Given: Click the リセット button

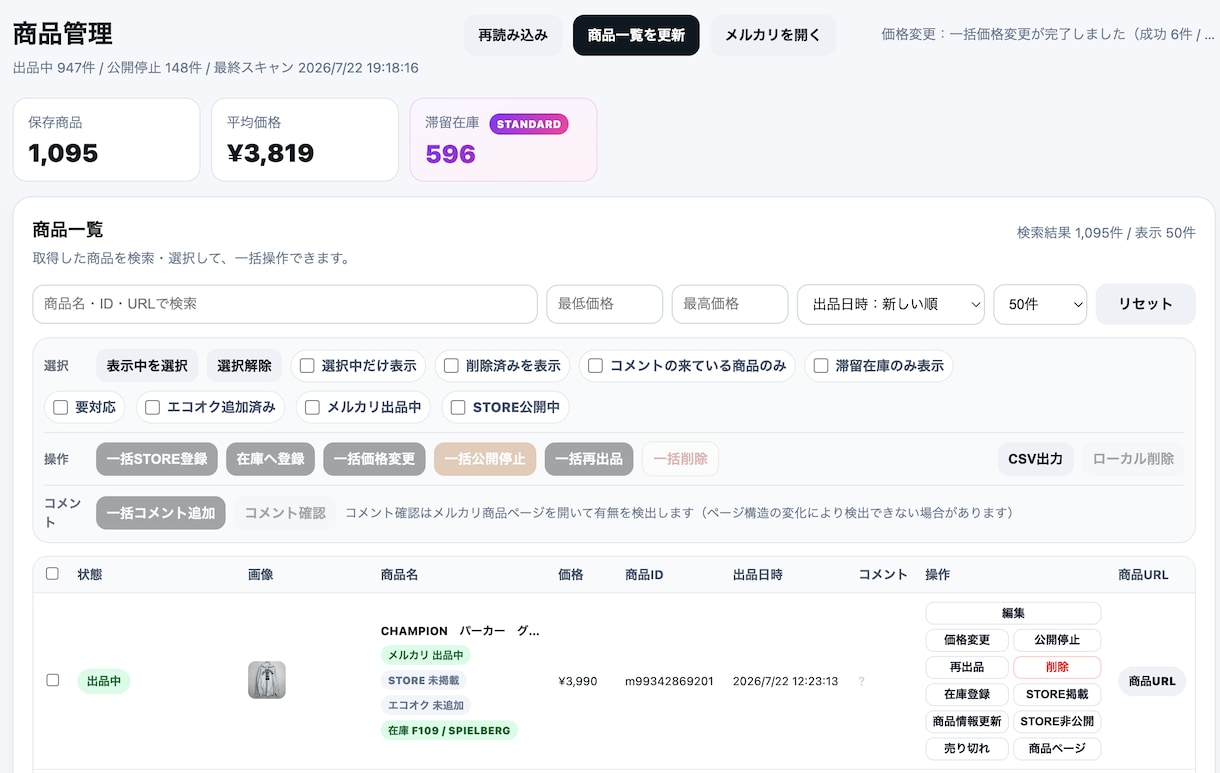Looking at the screenshot, I should pos(1145,304).
